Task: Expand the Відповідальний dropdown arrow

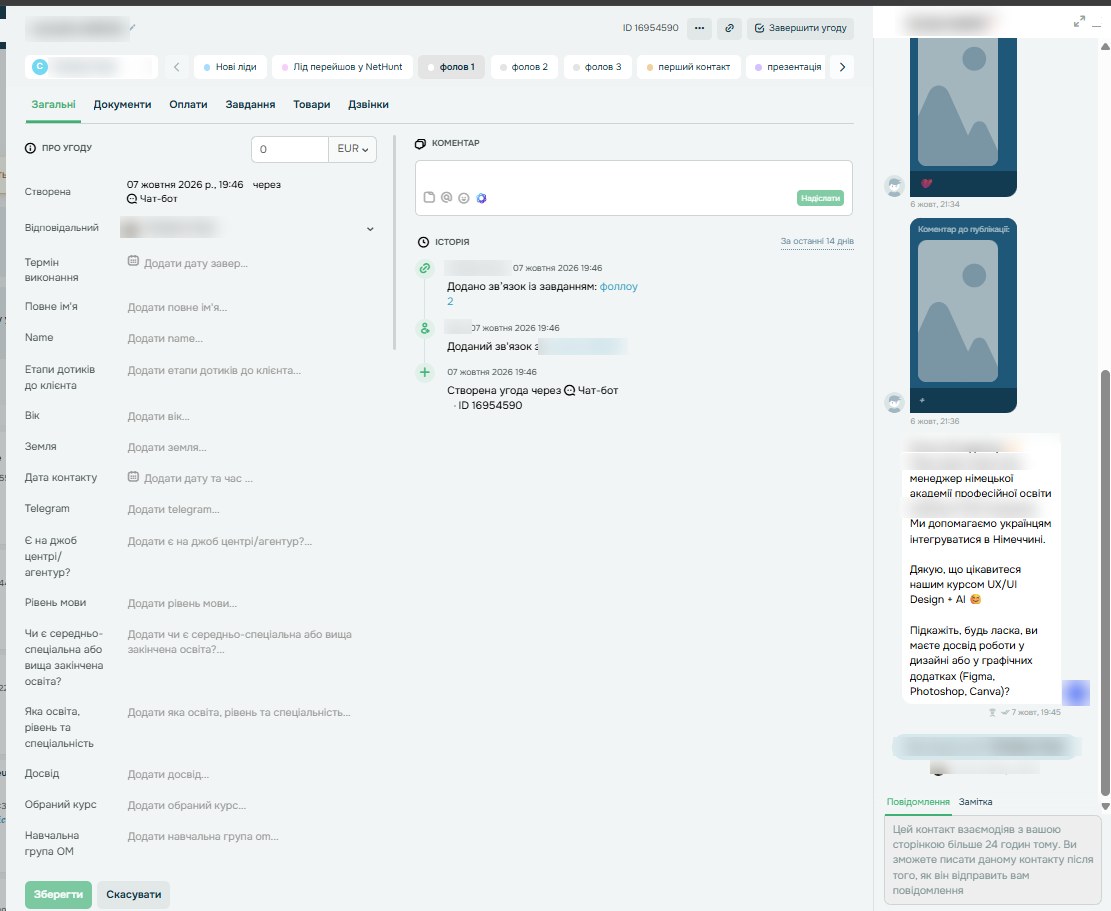Action: coord(370,229)
